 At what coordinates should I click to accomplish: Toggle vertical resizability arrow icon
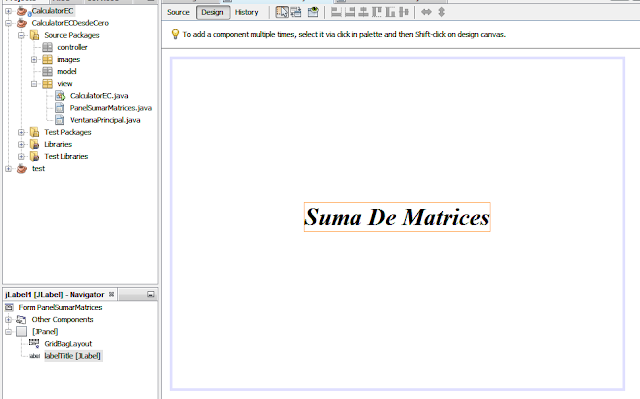(x=441, y=12)
